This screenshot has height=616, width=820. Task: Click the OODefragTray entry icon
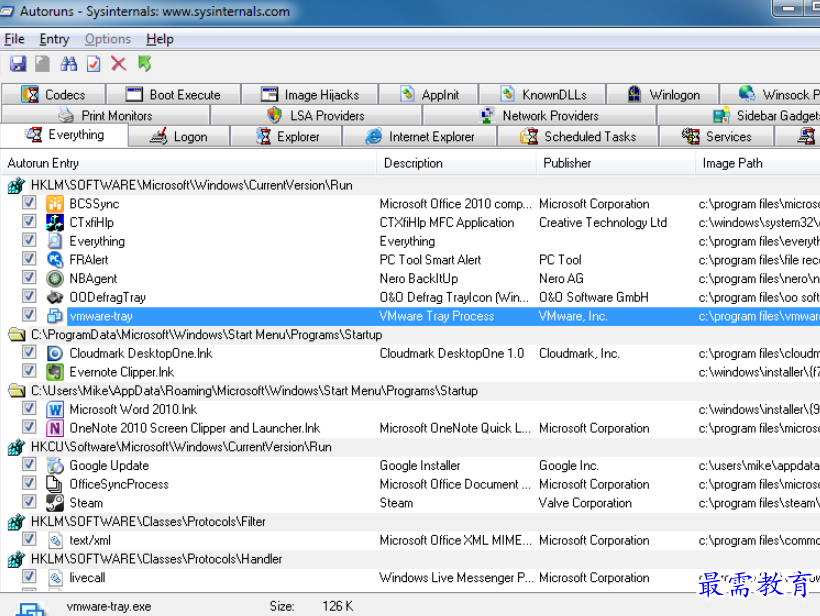(x=54, y=298)
